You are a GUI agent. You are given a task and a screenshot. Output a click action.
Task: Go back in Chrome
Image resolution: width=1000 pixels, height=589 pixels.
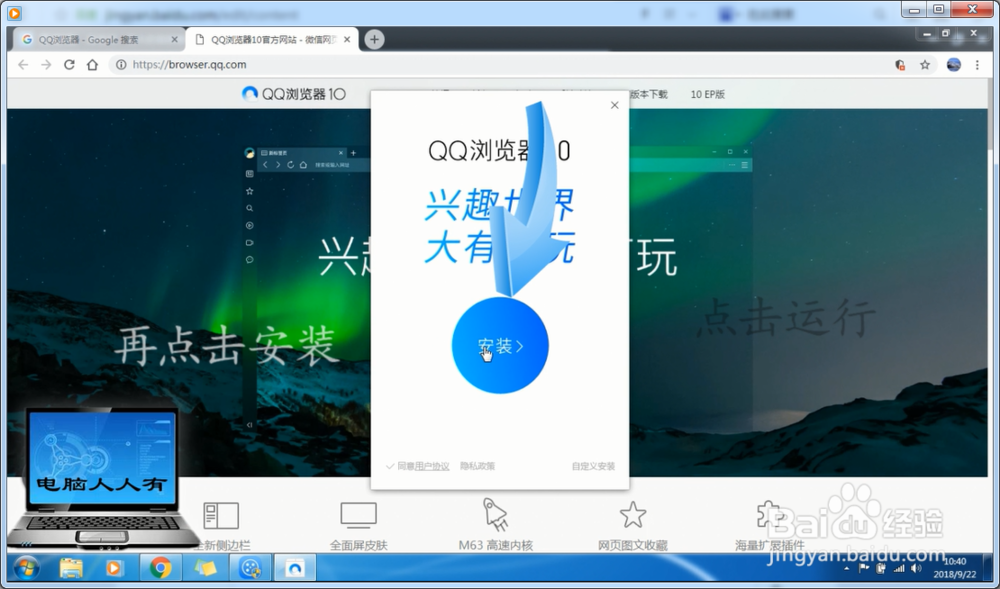click(x=23, y=64)
